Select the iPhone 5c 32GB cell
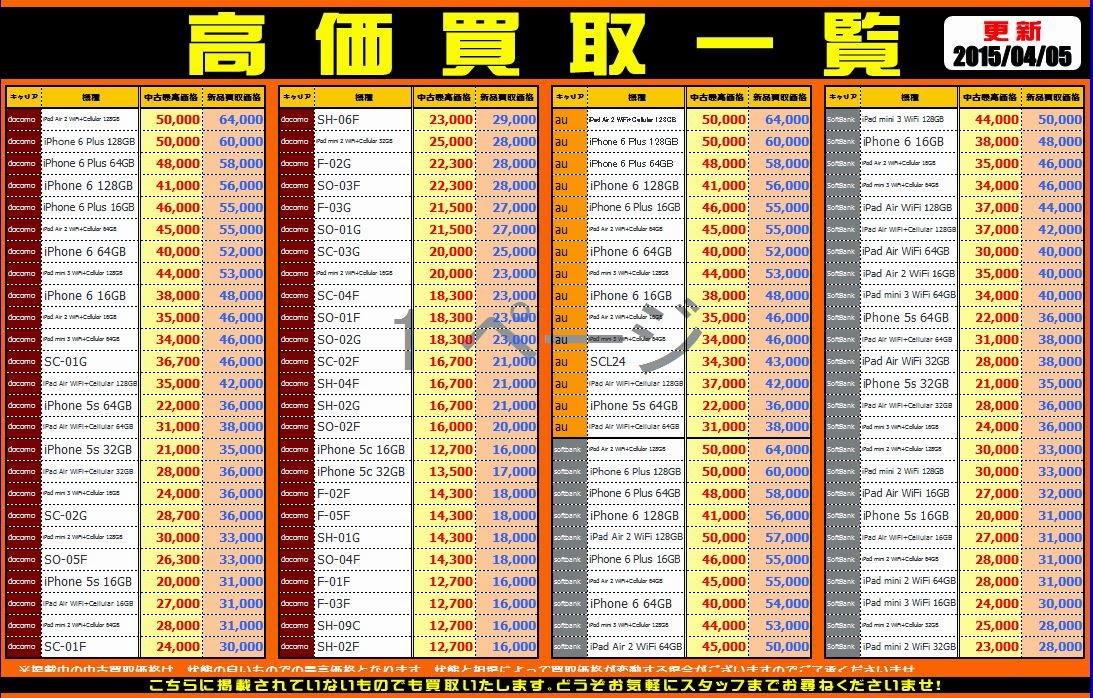Image resolution: width=1093 pixels, height=698 pixels. pyautogui.click(x=363, y=472)
